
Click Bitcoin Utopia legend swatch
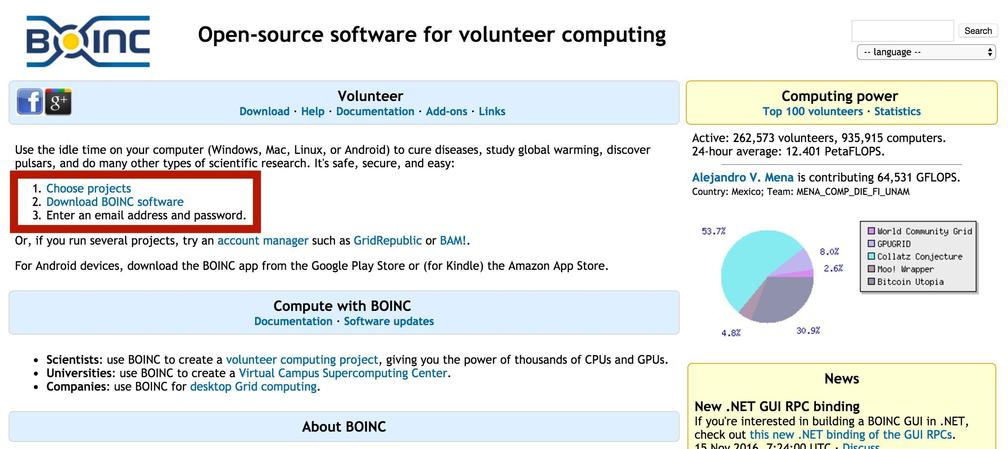click(x=871, y=282)
